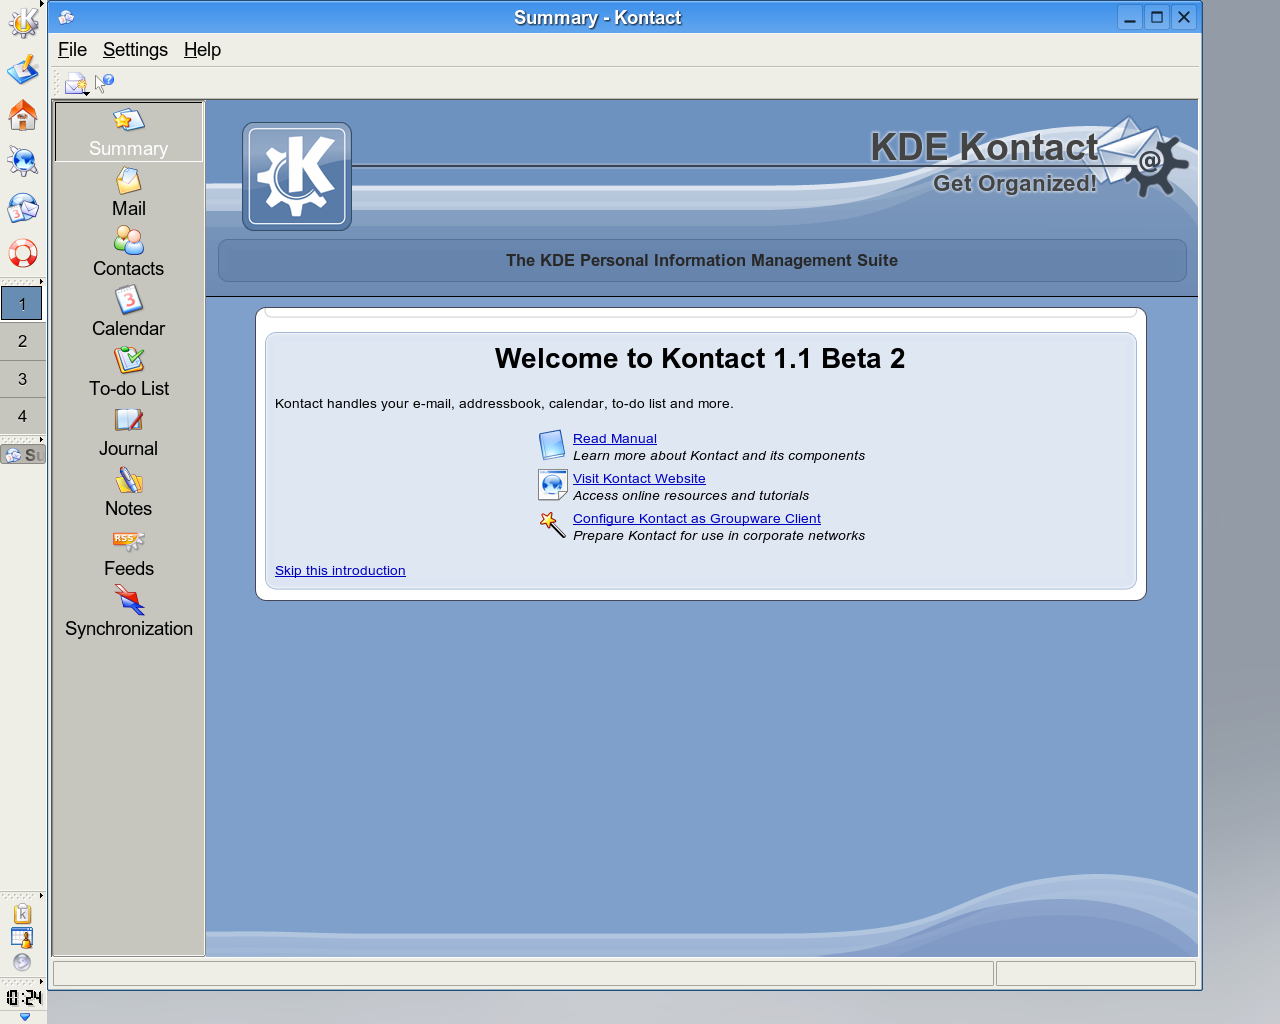Launch the Konqueror web browser icon
Viewport: 1280px width, 1024px height.
[22, 161]
